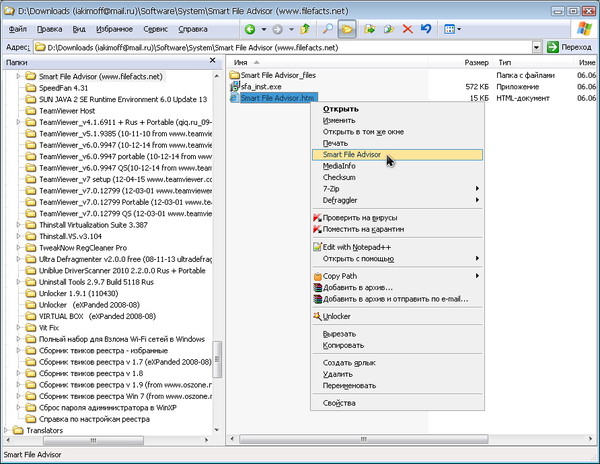600x464 pixels.
Task: Click Notepad++ icon in context menu
Action: click(317, 247)
